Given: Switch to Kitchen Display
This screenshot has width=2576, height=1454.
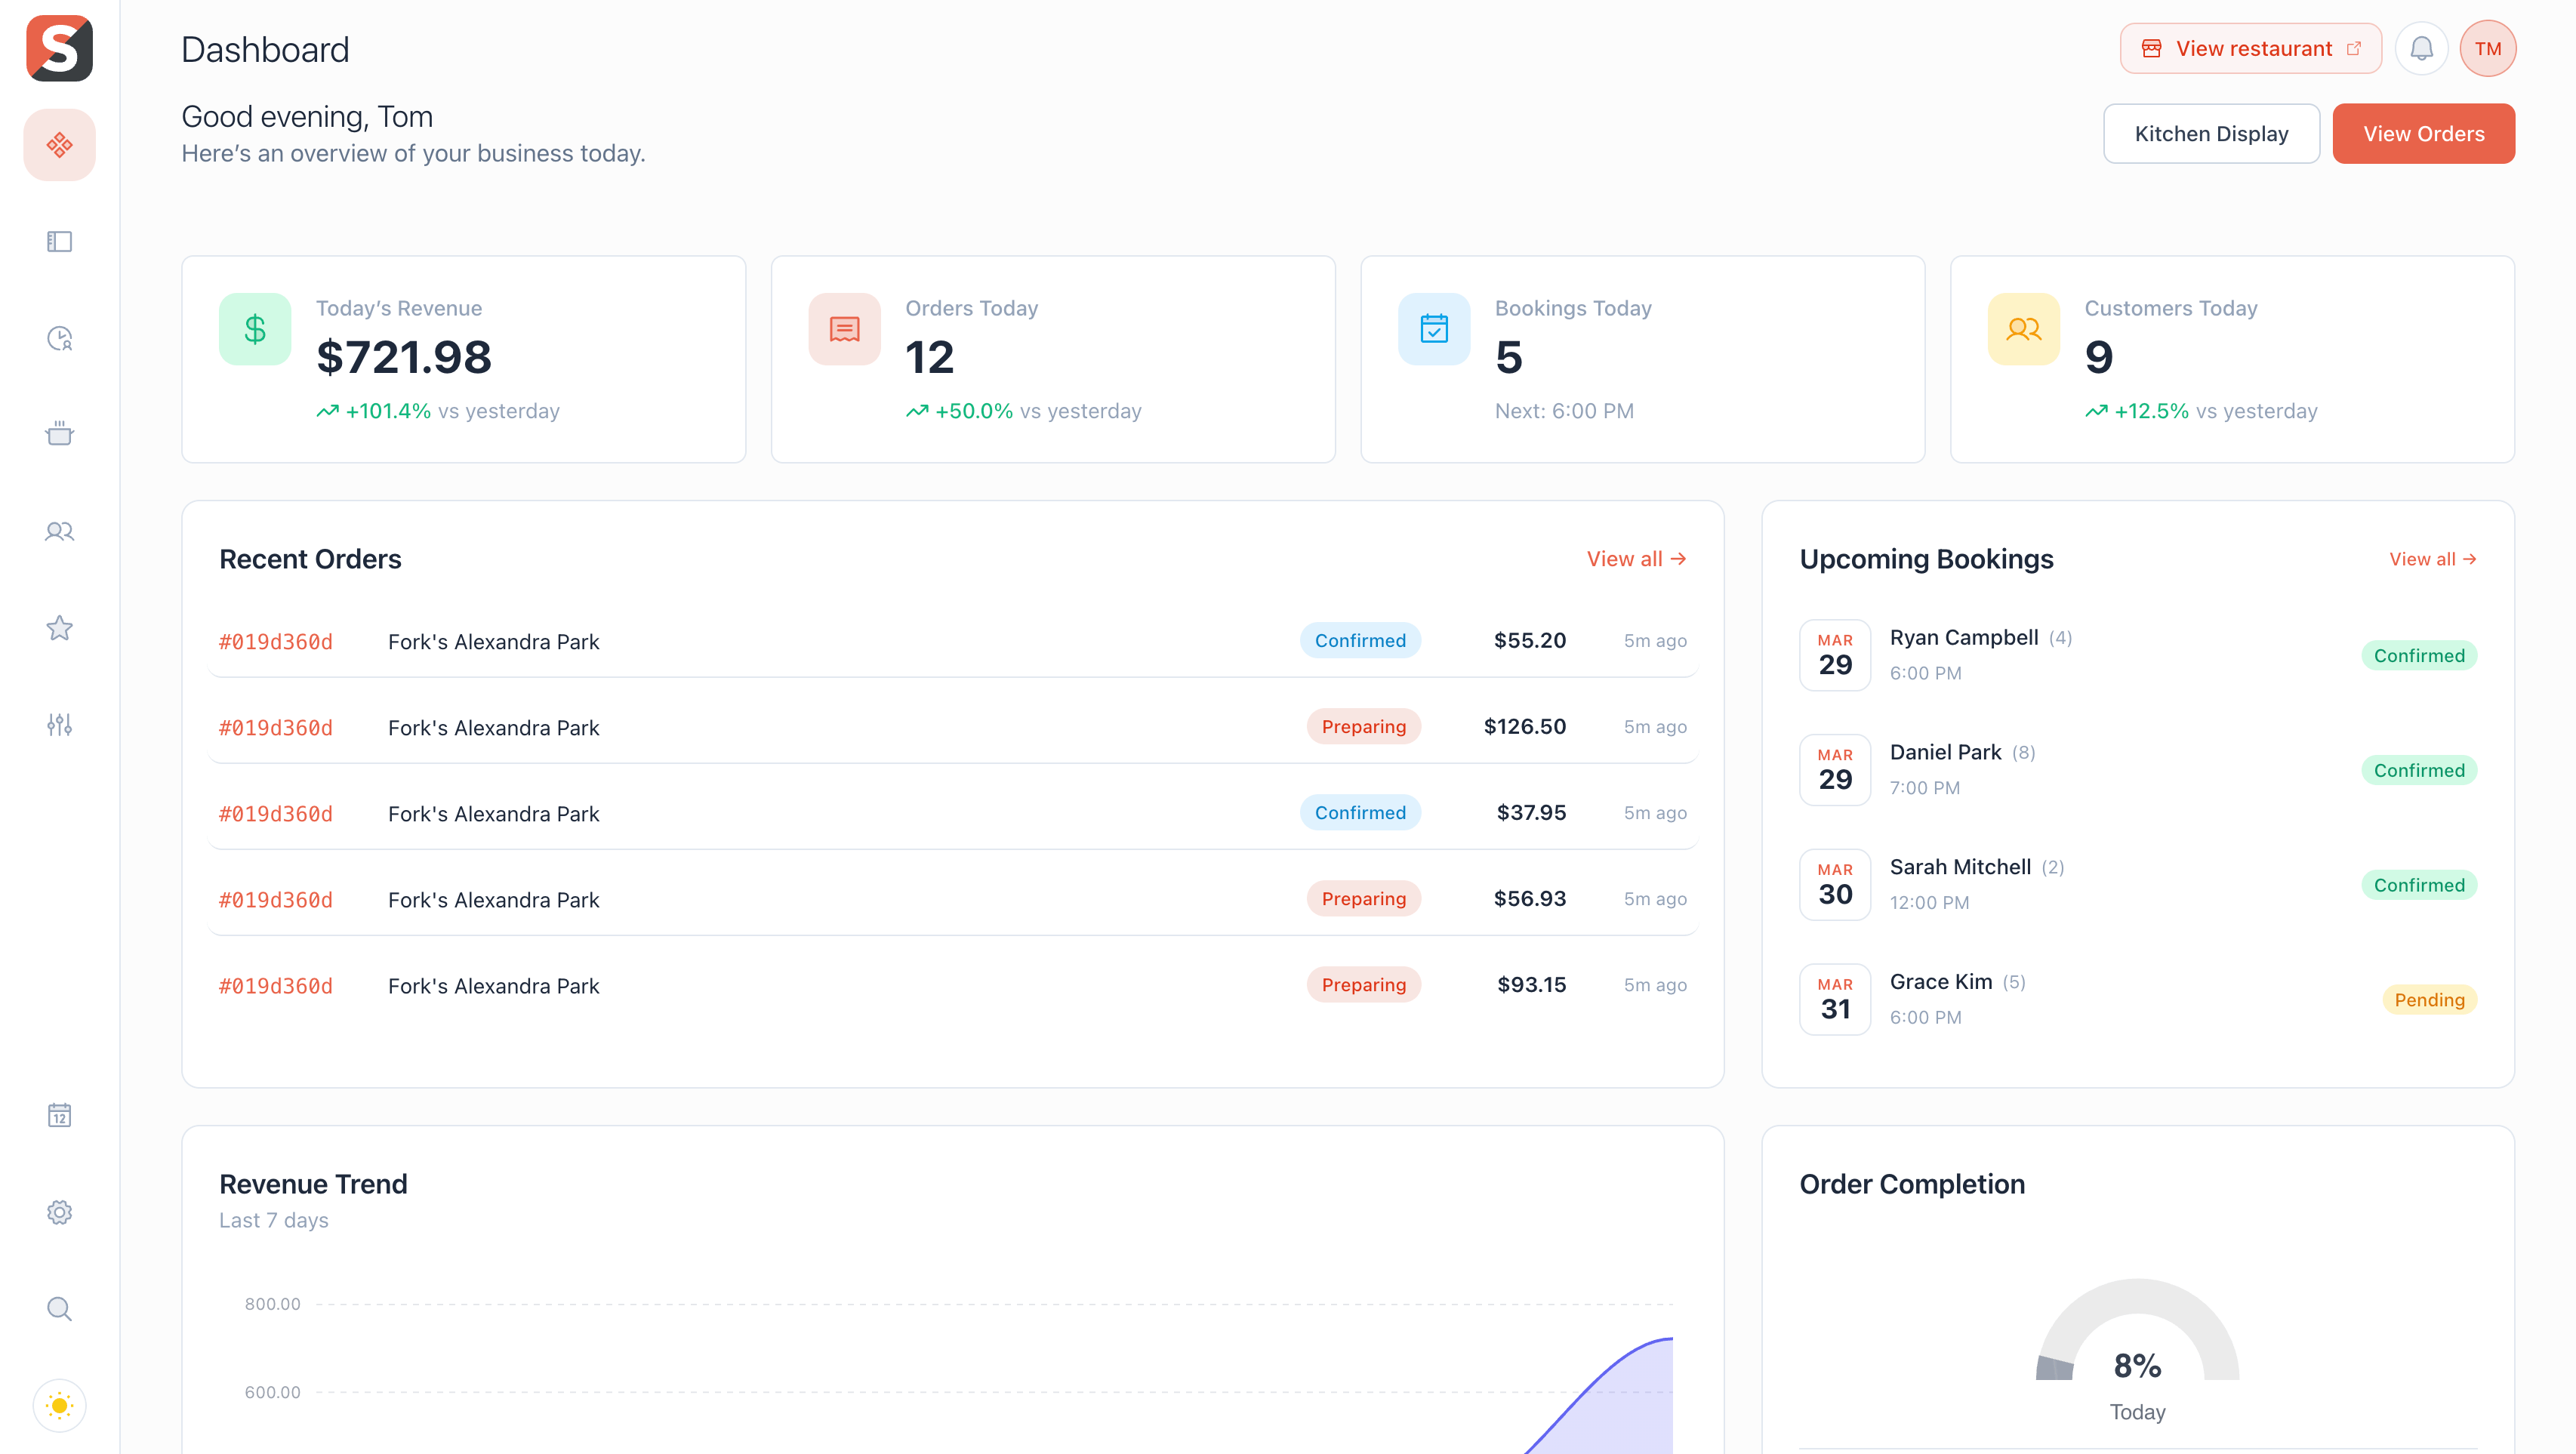Looking at the screenshot, I should [2211, 133].
